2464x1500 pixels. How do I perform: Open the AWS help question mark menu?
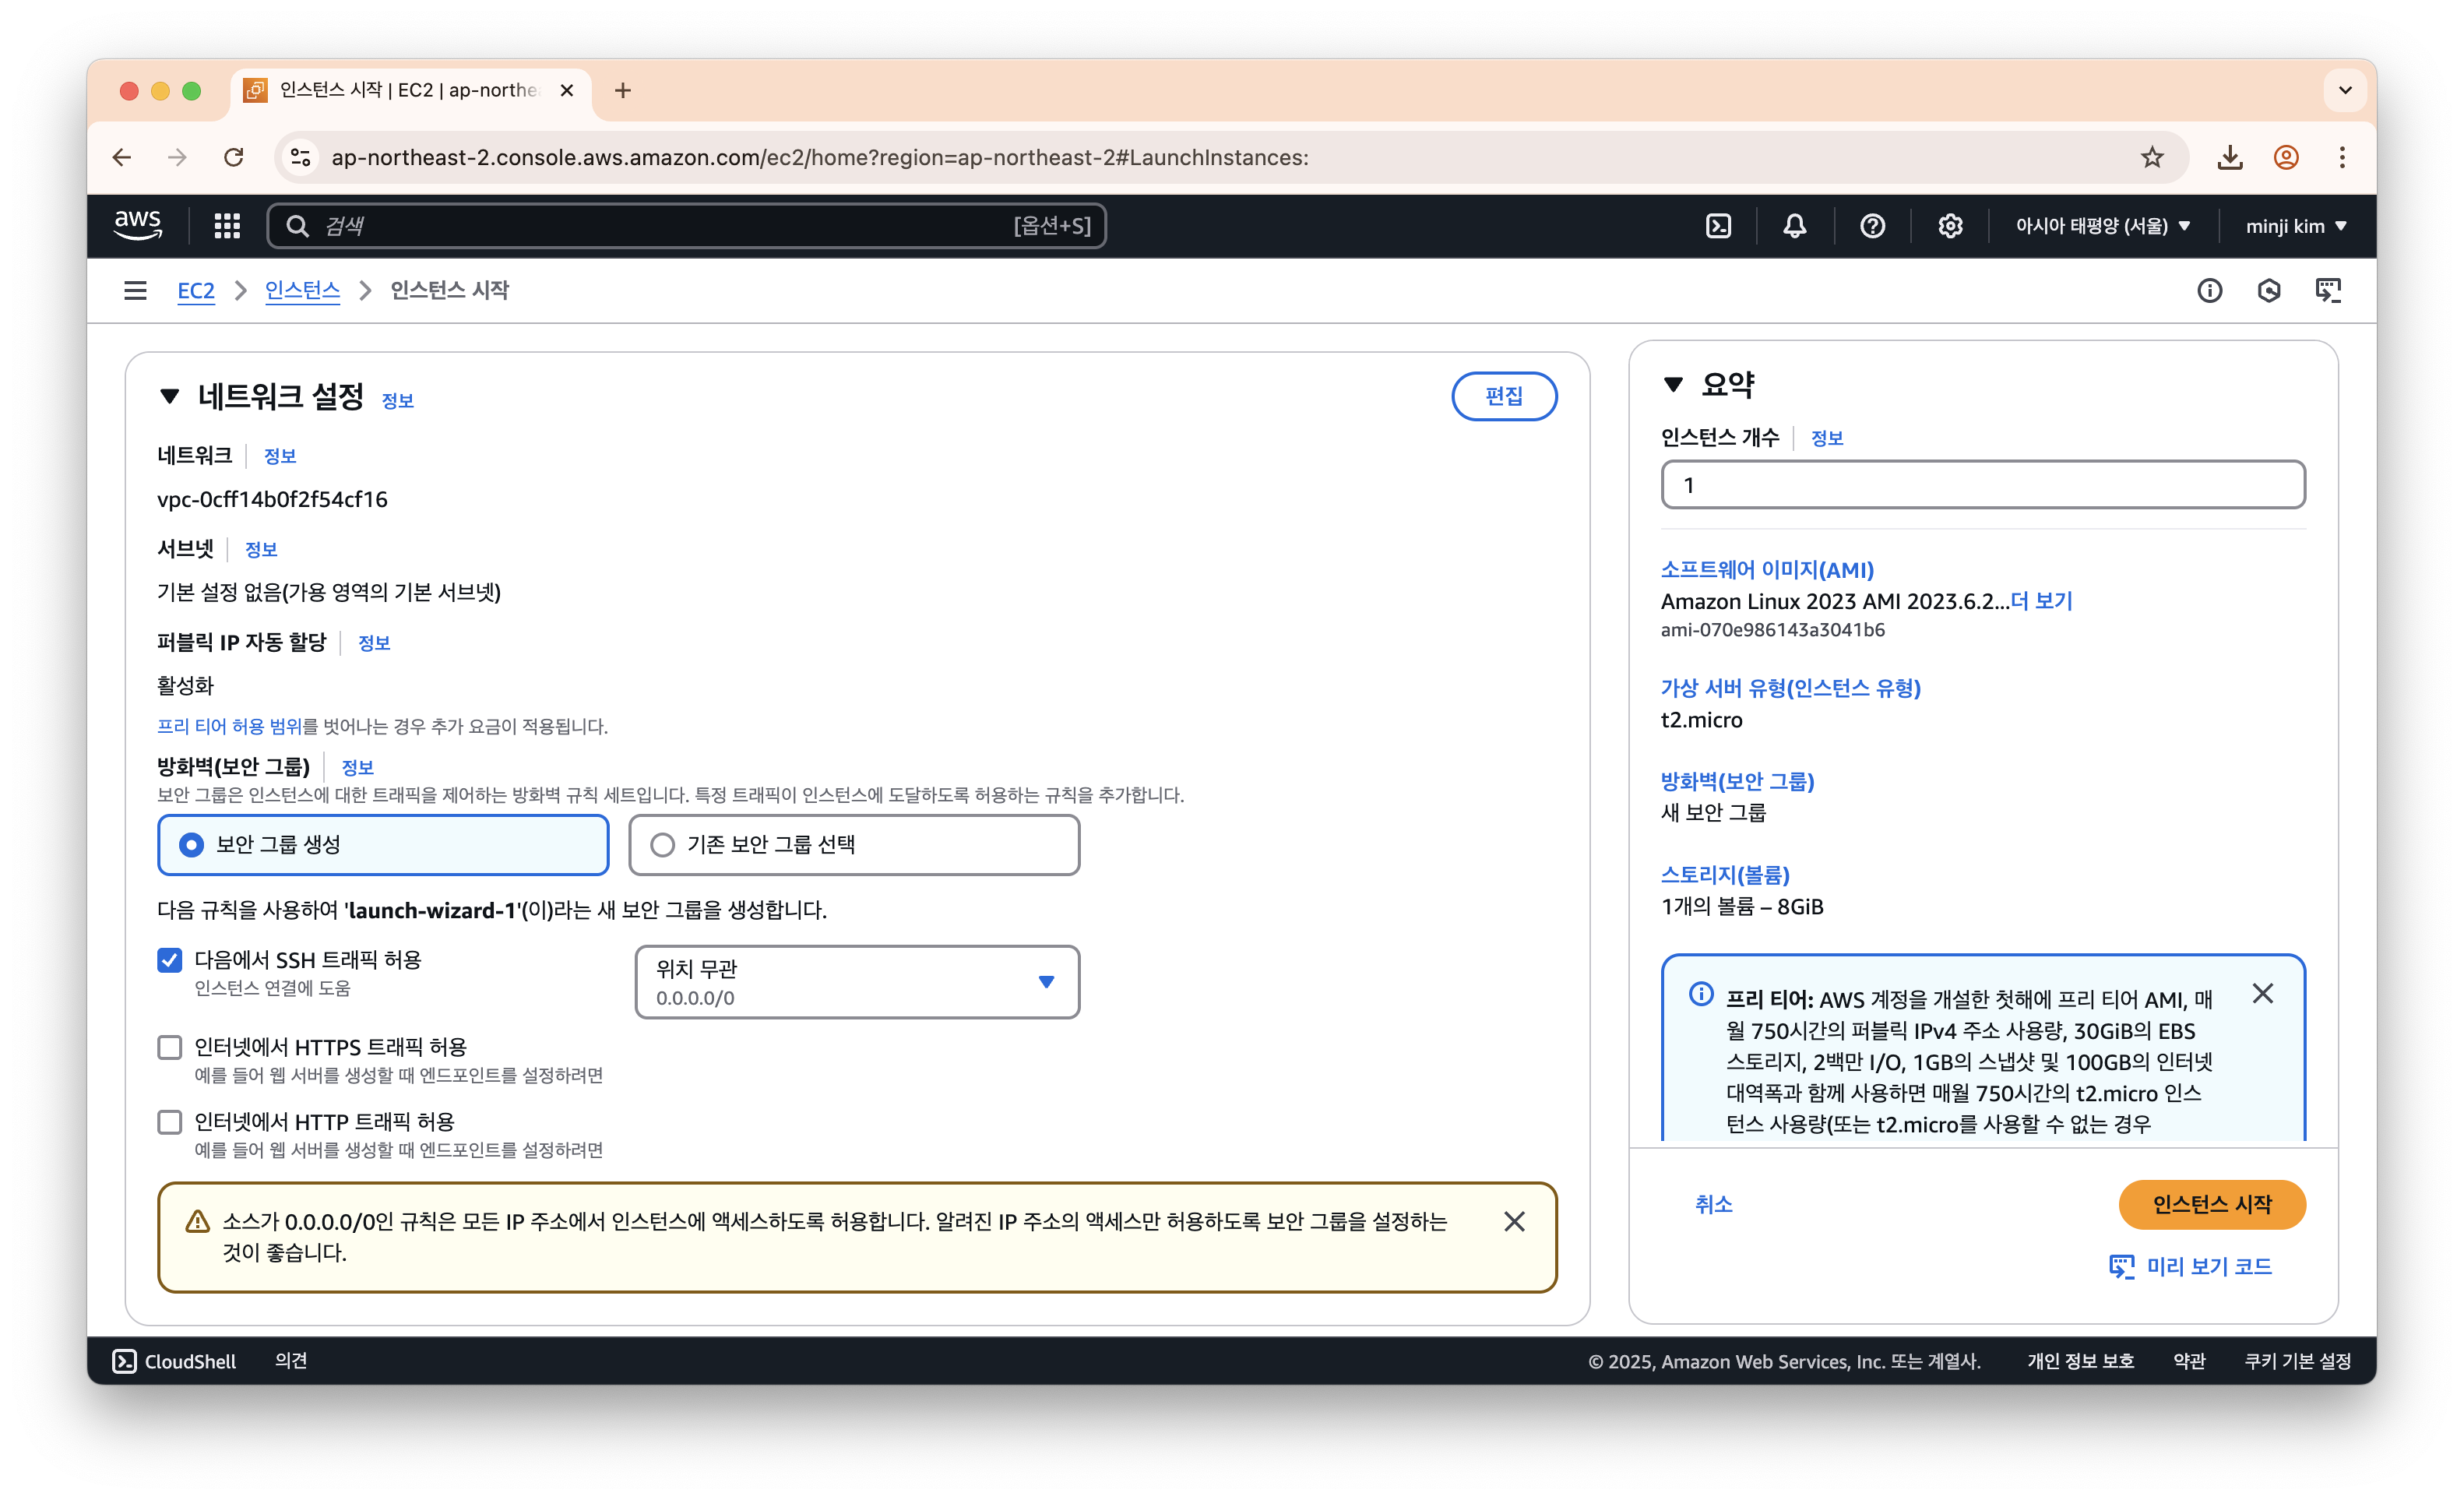pos(1872,226)
